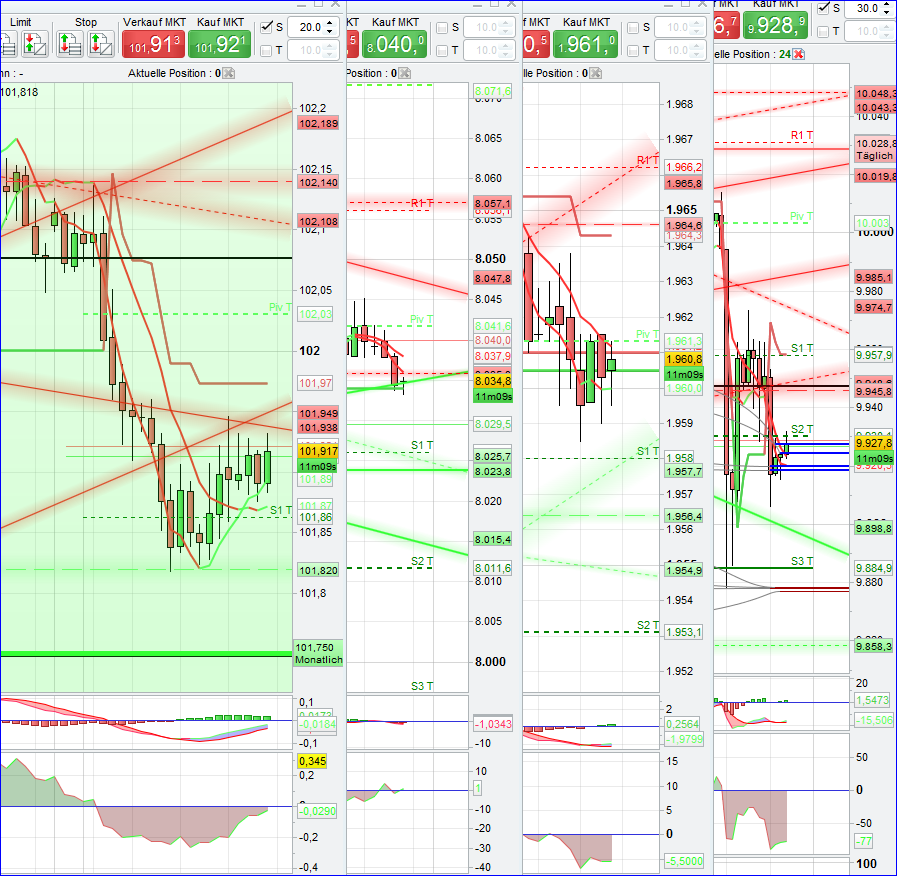Check the T checkbox in the rightmost order panel
The image size is (897, 876).
[x=823, y=31]
